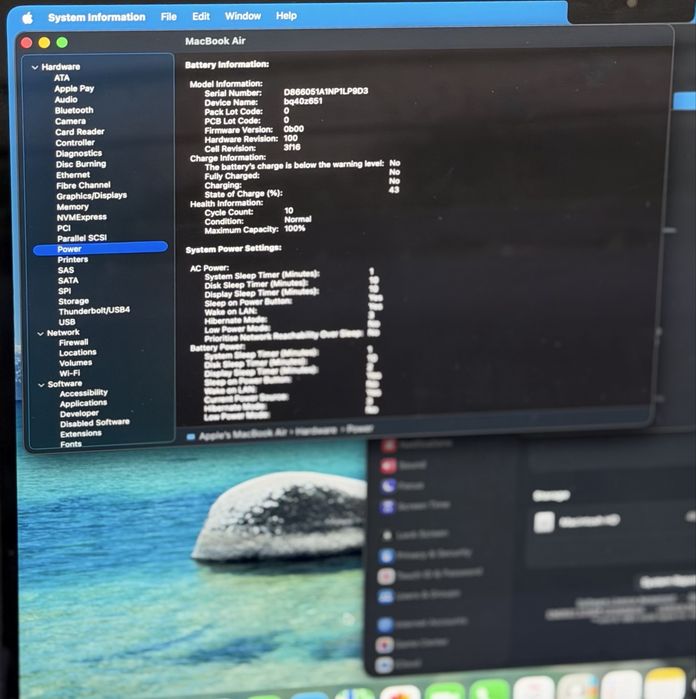This screenshot has height=699, width=696.
Task: Select Disabled Software in the sidebar
Action: (95, 423)
